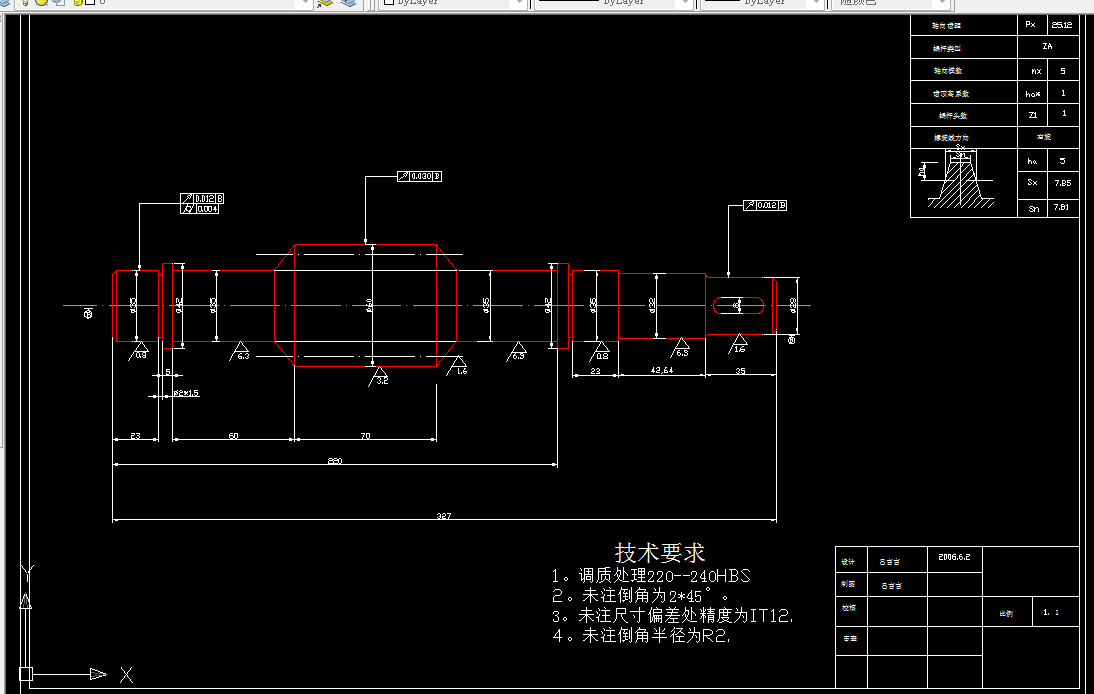Click the sun icon to freeze layer 0
This screenshot has width=1094, height=694.
pos(40,4)
